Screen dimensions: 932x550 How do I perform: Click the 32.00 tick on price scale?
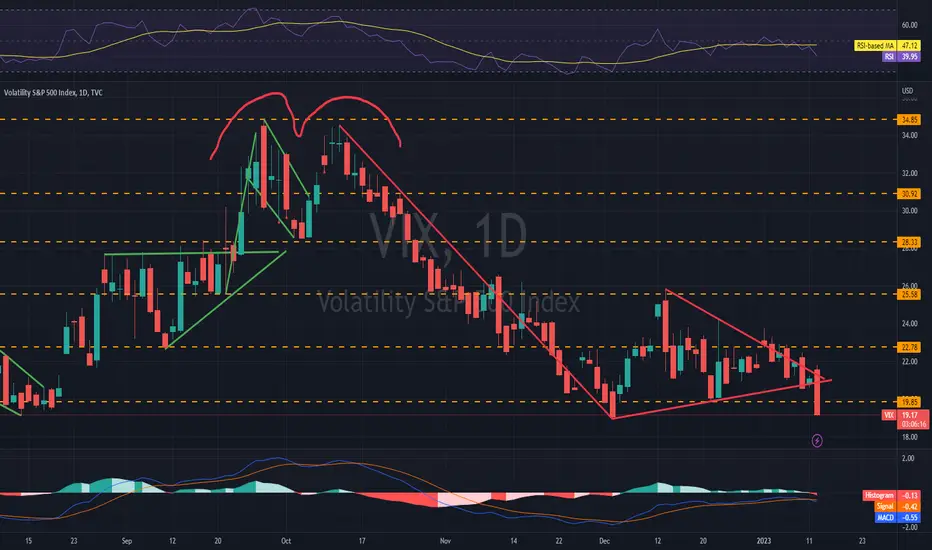(909, 174)
